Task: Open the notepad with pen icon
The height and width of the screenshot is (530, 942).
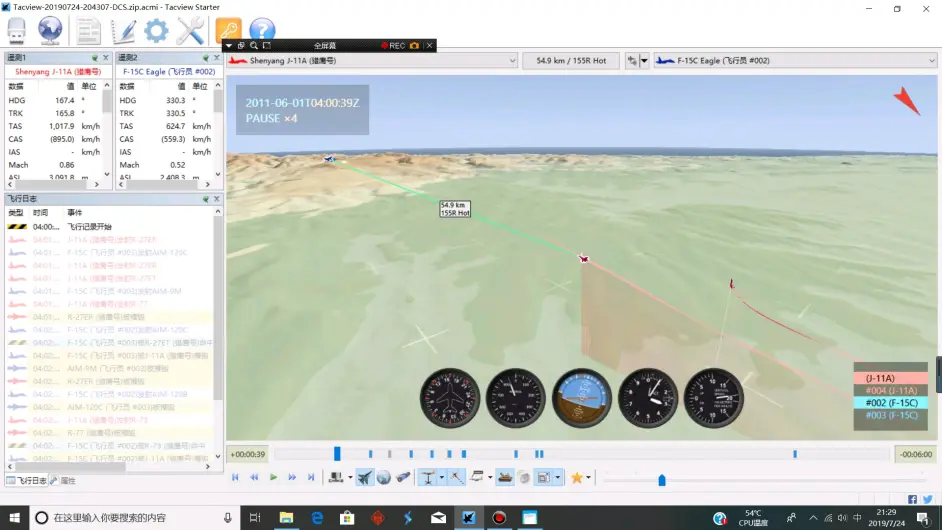Action: click(123, 31)
